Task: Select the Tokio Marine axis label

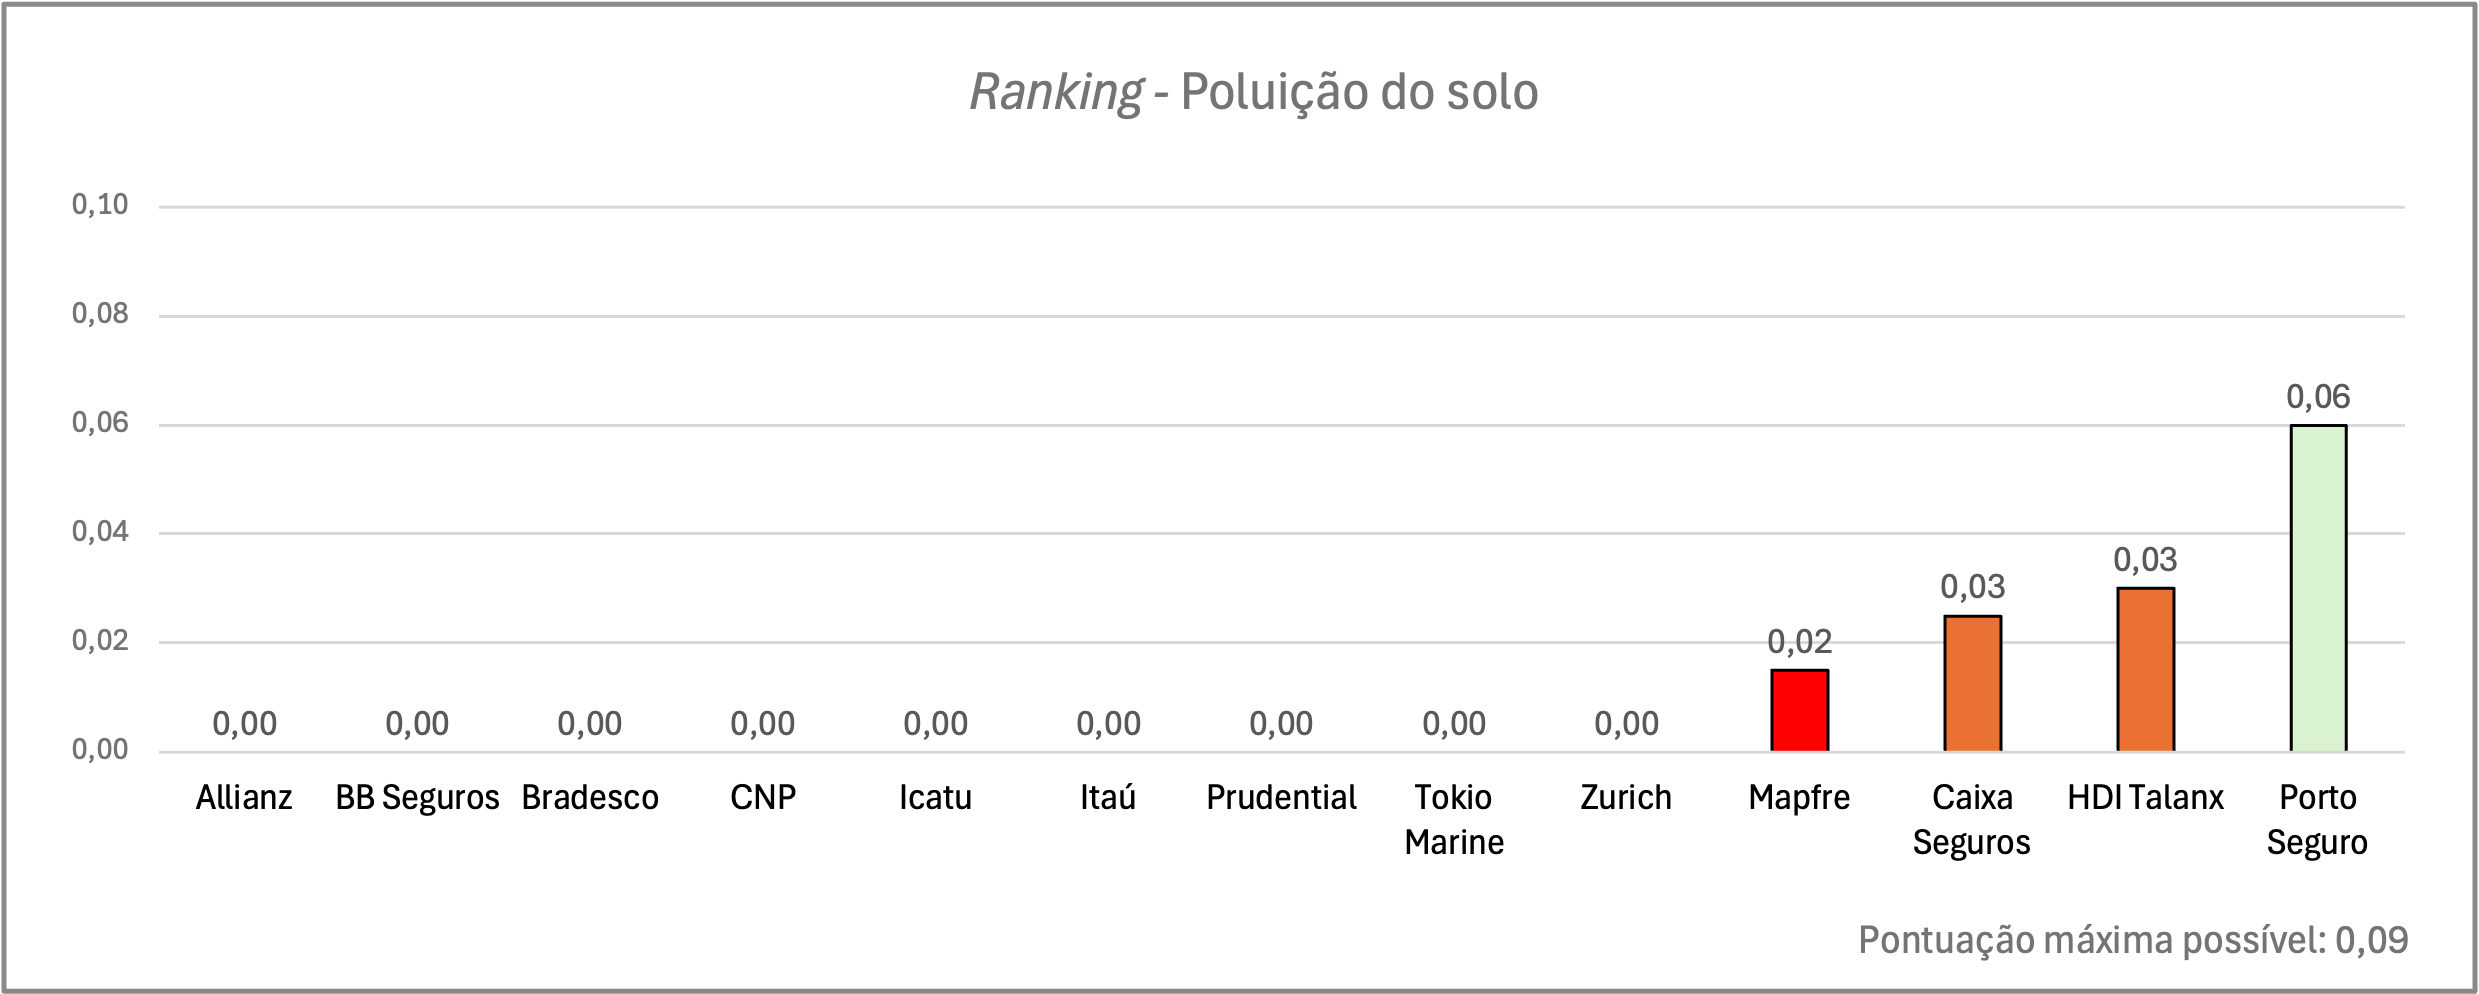Action: click(1454, 820)
